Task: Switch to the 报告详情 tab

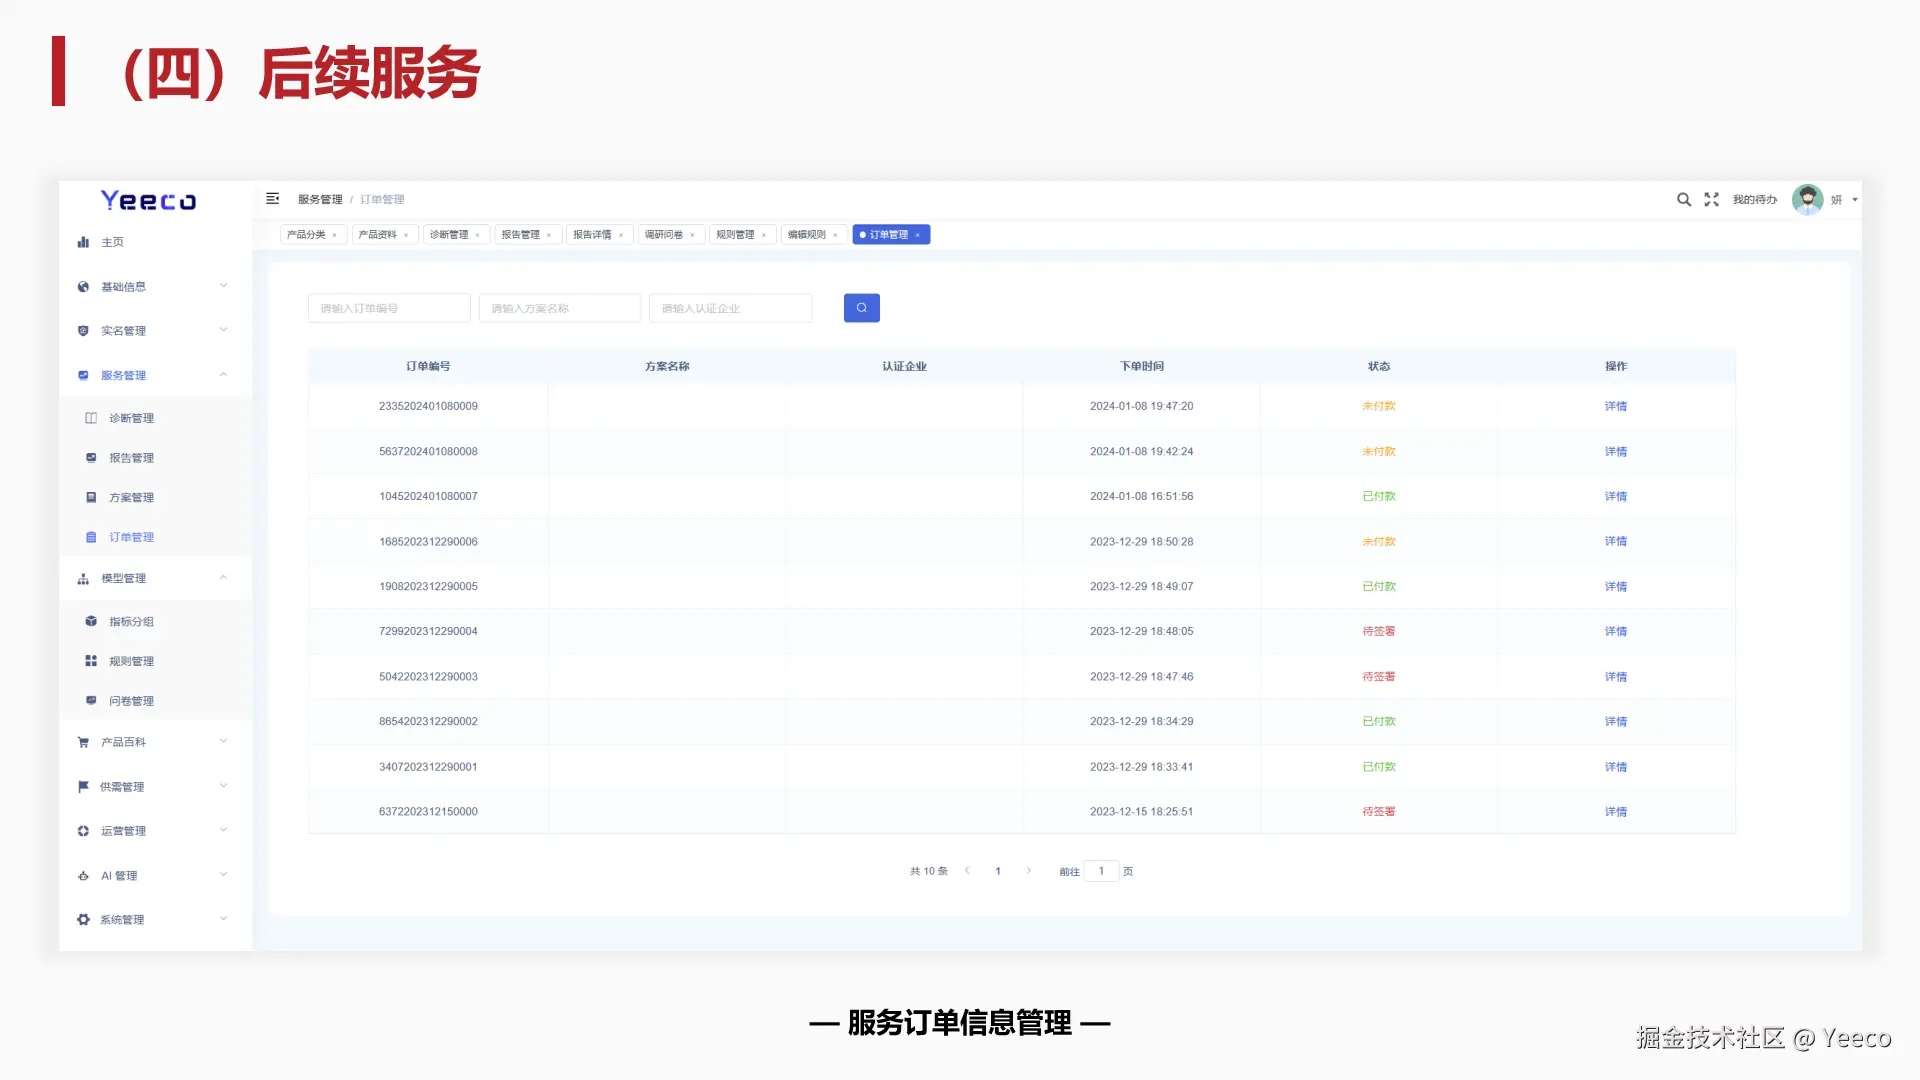Action: (592, 235)
